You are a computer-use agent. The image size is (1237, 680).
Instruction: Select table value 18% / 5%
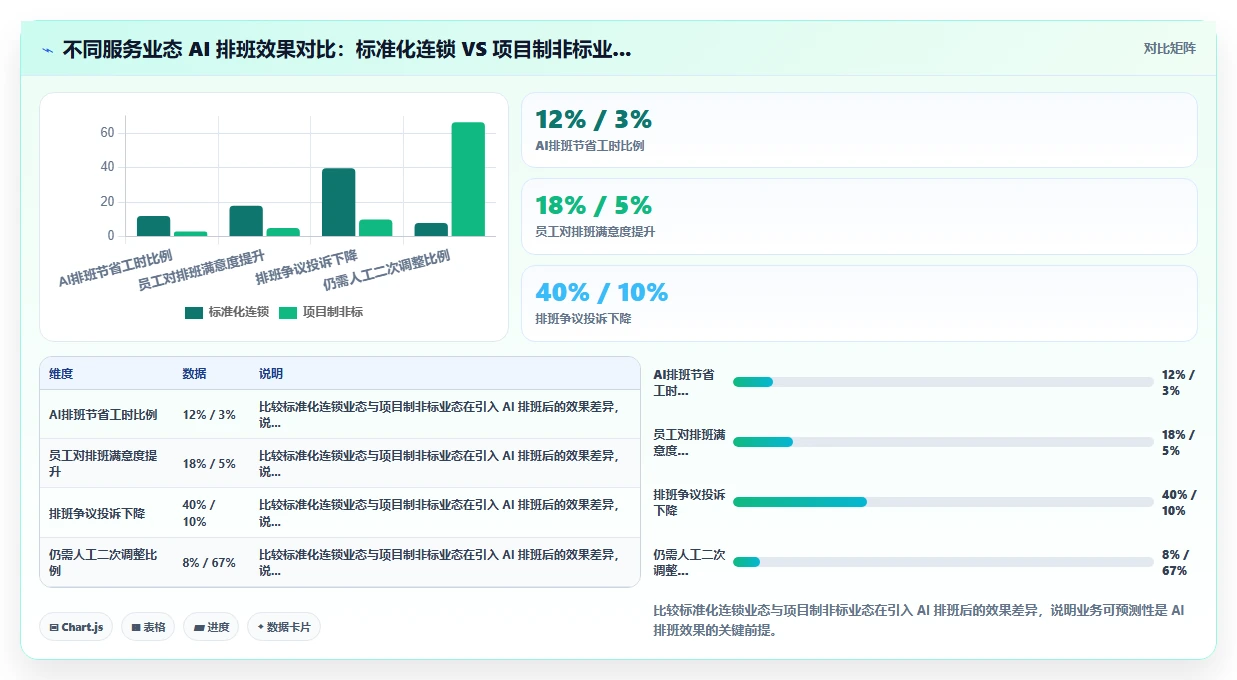point(209,464)
